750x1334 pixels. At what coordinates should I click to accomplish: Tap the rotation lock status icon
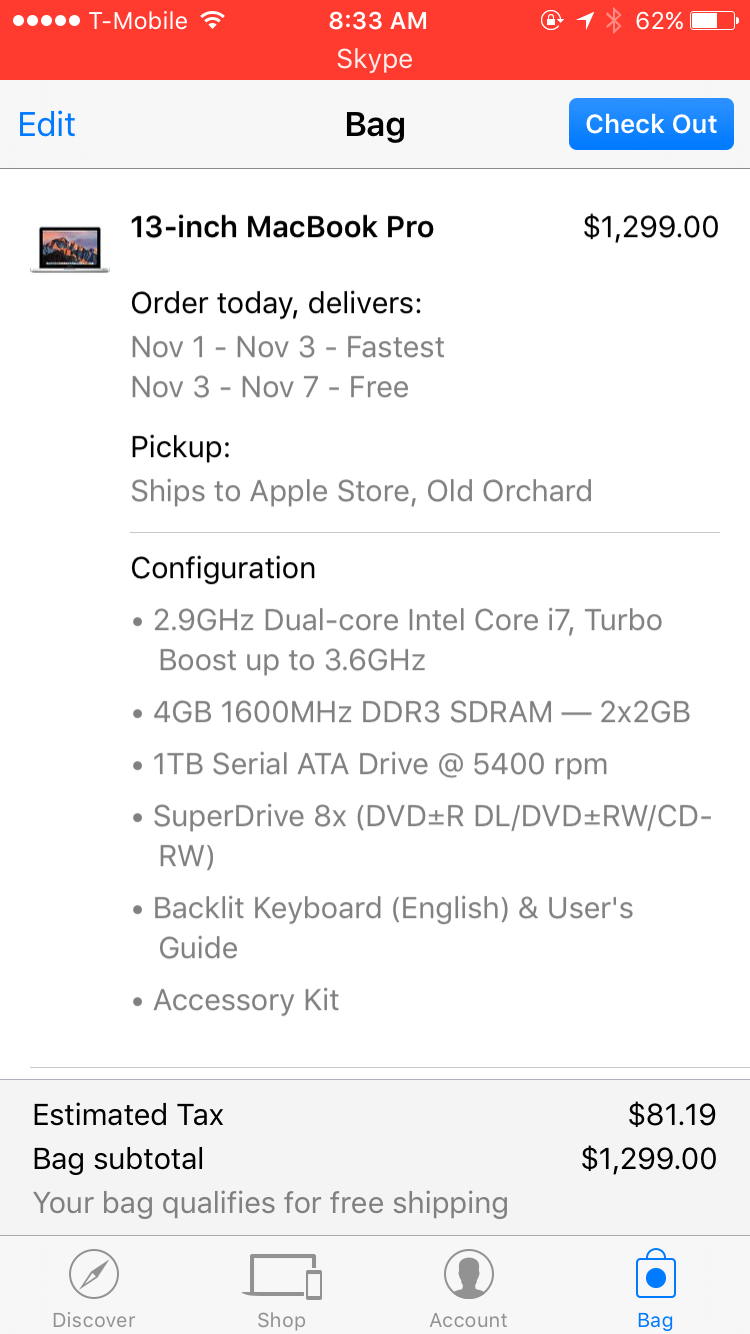coord(552,21)
